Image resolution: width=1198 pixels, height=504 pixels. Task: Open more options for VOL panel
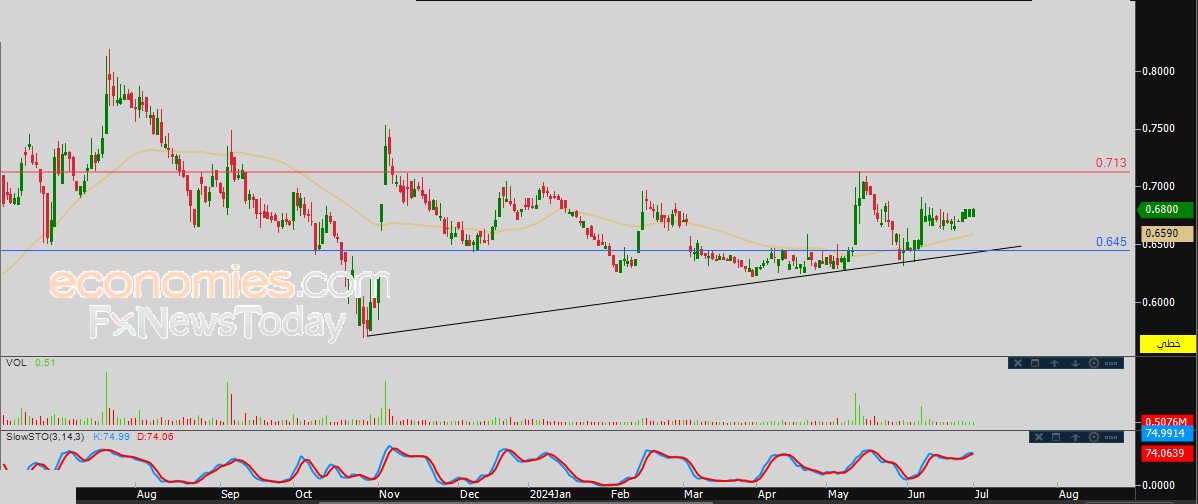(1111, 363)
